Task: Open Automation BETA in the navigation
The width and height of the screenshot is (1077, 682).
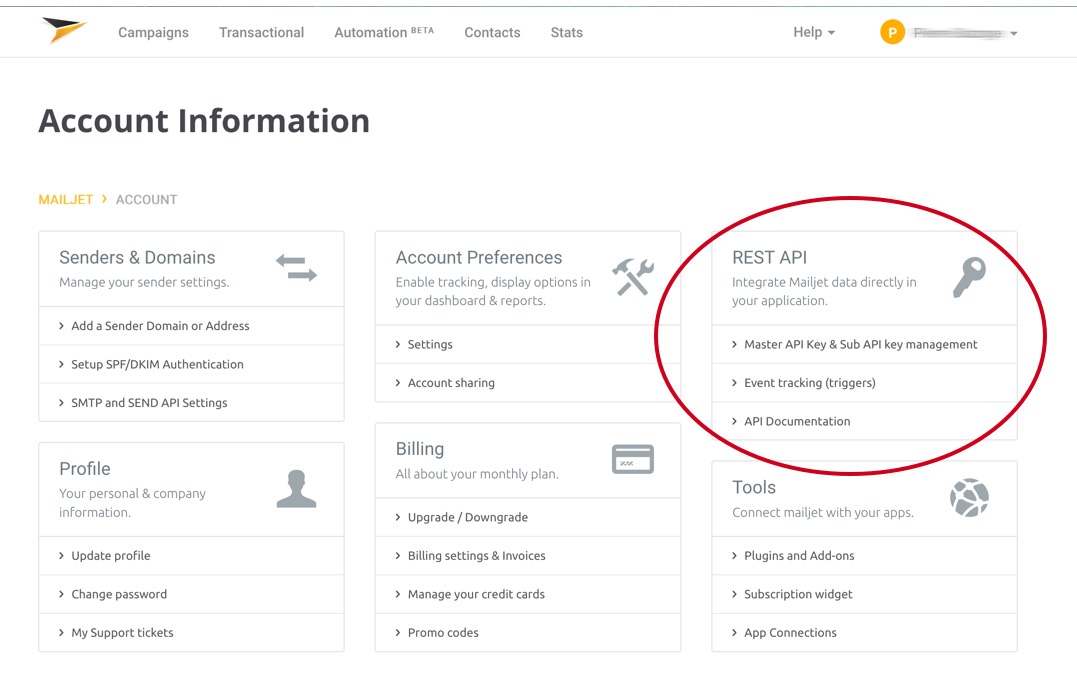Action: (384, 32)
